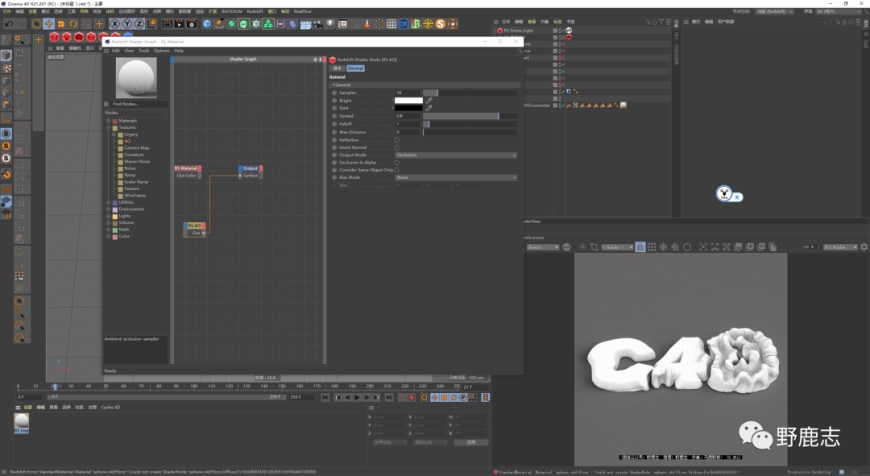Screen dimensions: 870x476
Task: Toggle the X axis lock
Action: tap(114, 24)
